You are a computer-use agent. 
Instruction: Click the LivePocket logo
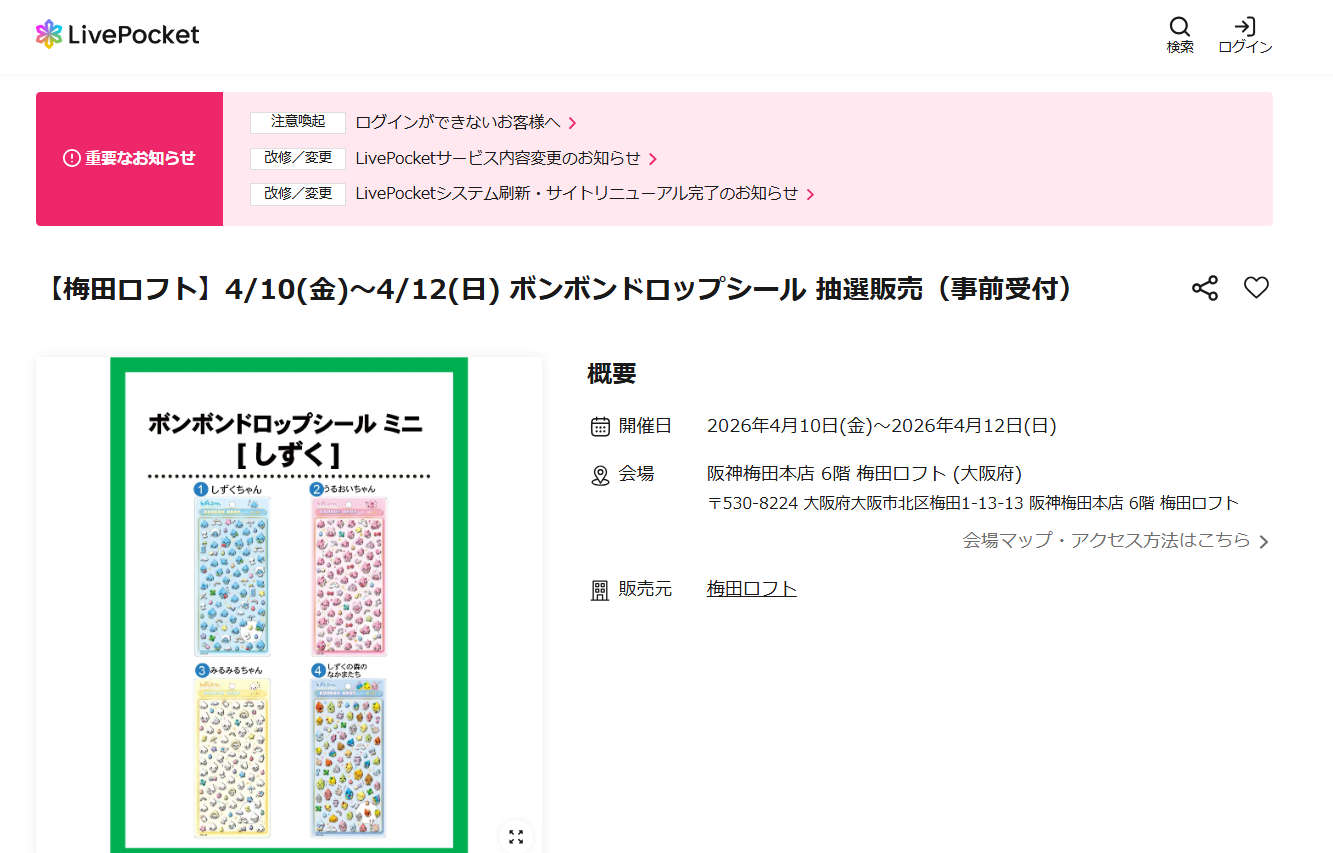pos(117,35)
